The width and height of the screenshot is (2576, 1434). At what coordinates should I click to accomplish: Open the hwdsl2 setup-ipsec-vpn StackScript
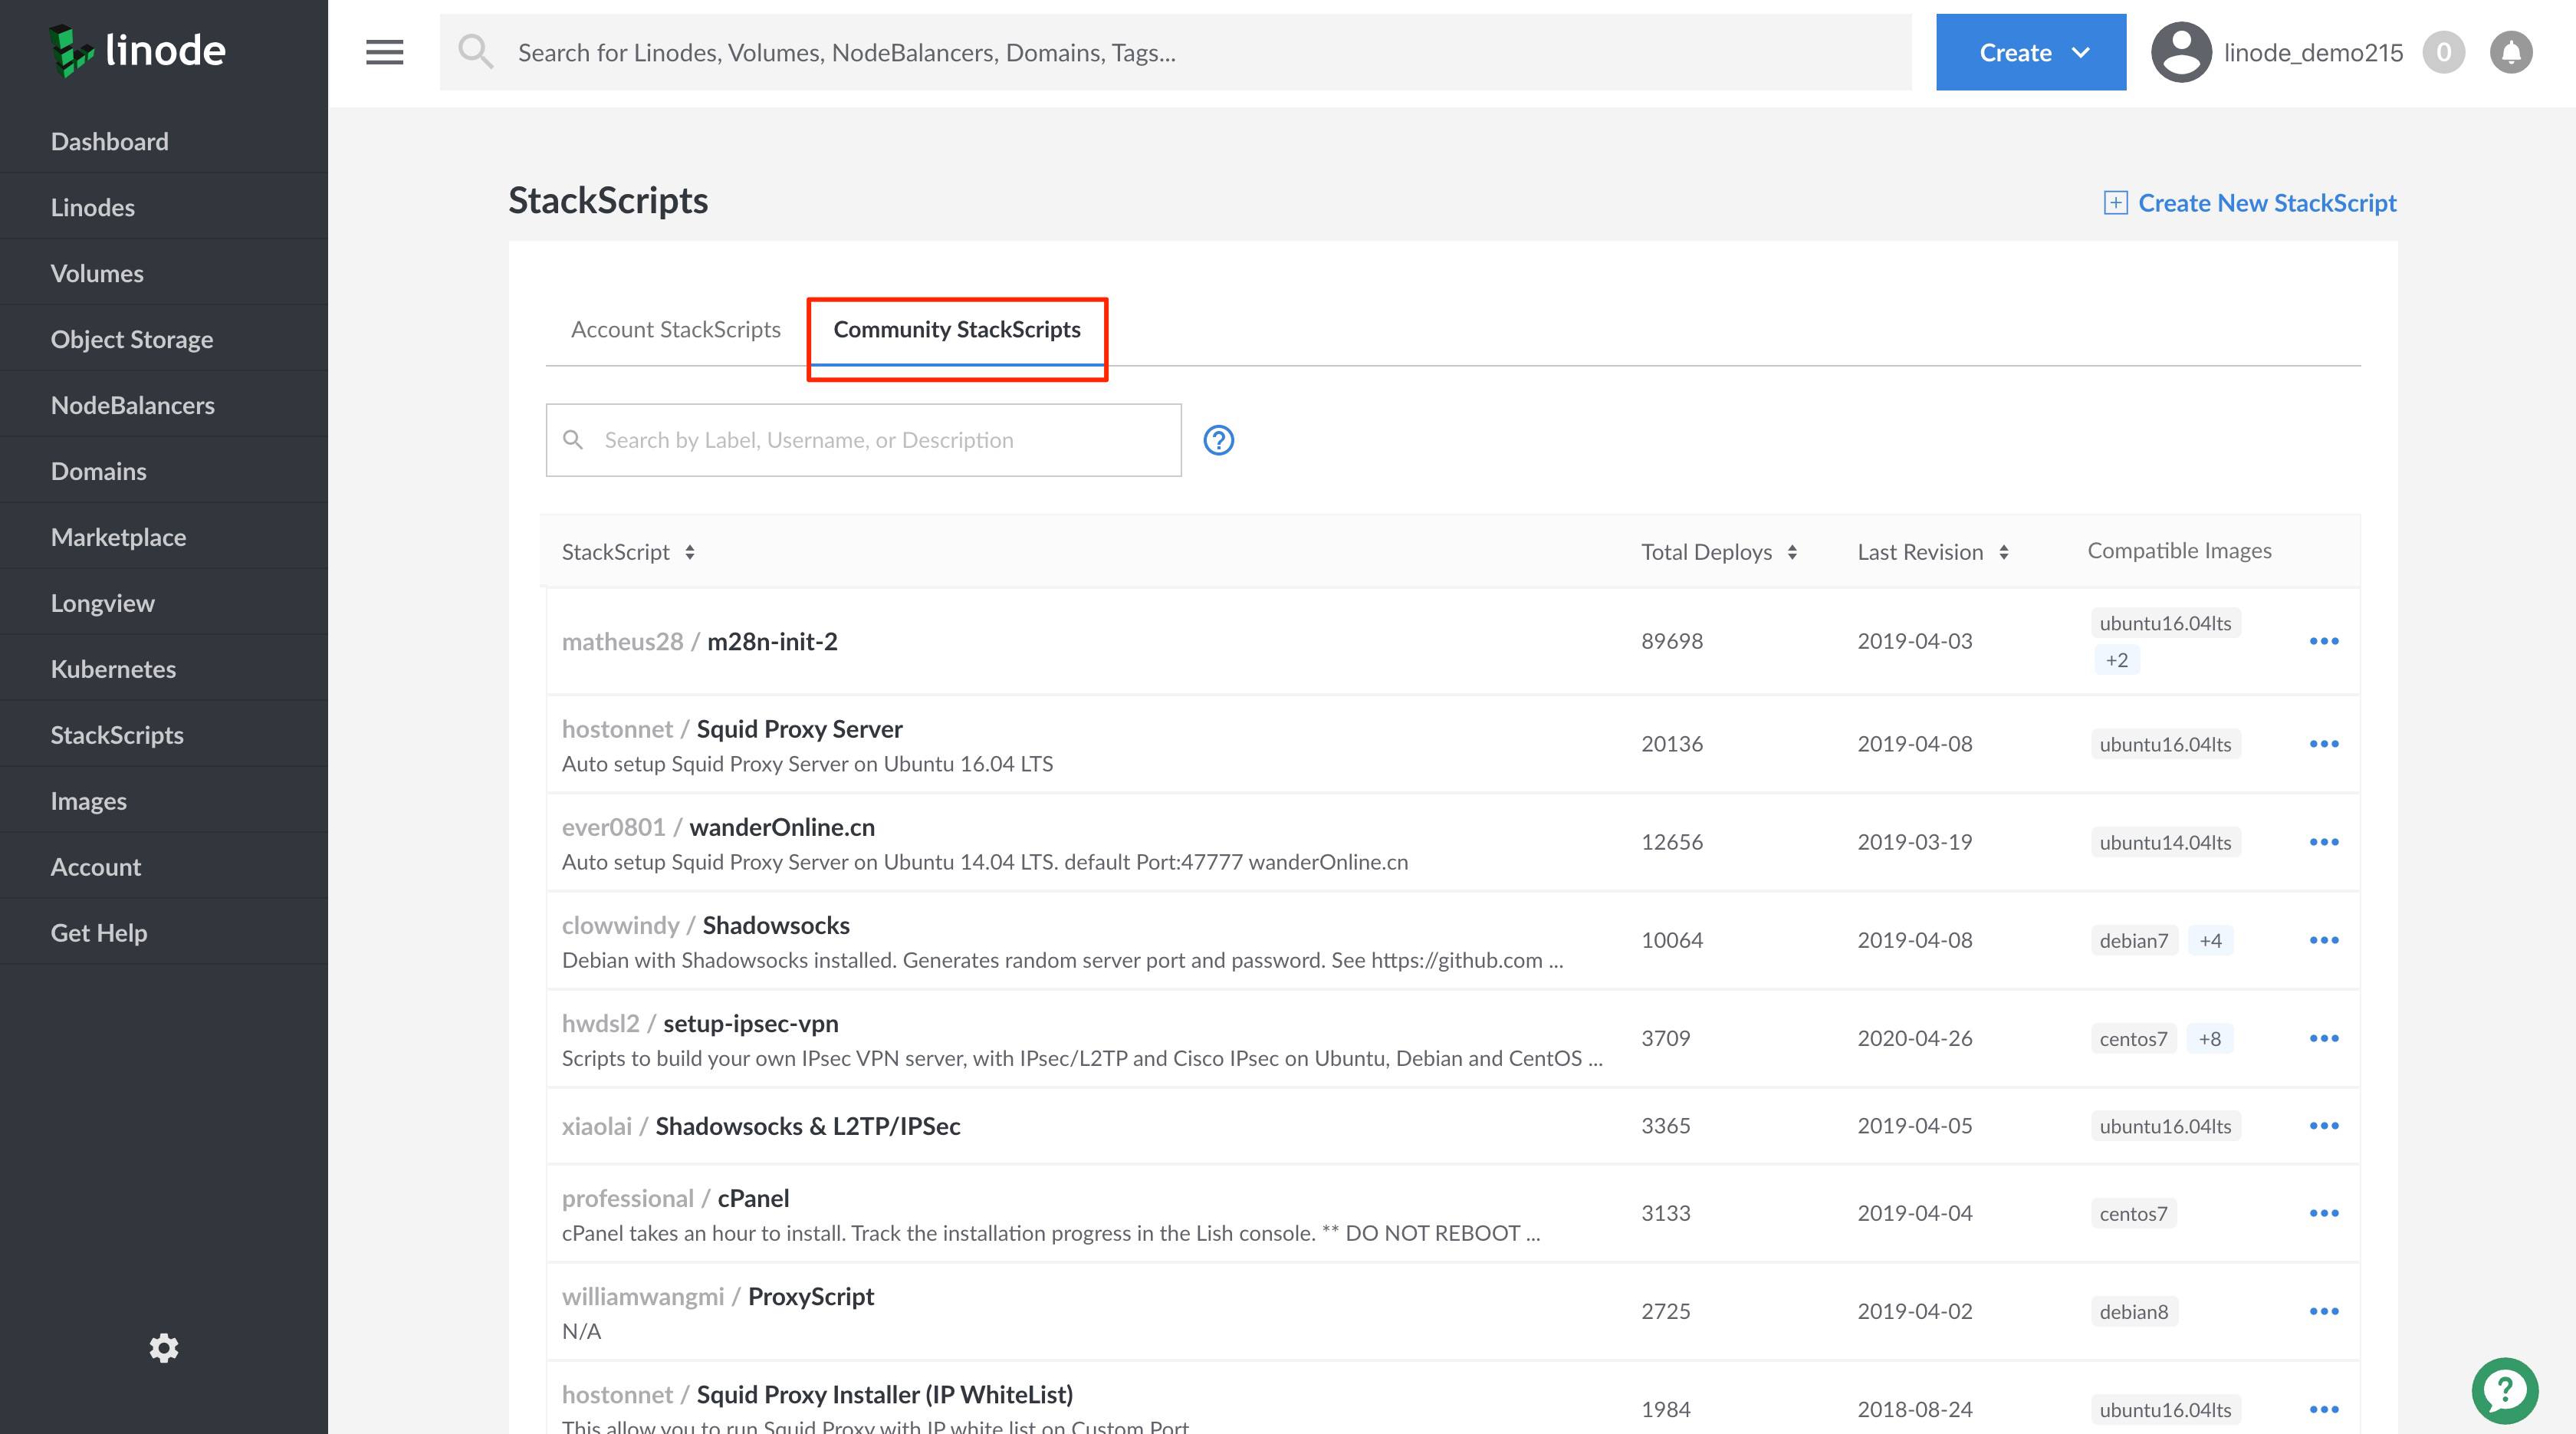[750, 1023]
